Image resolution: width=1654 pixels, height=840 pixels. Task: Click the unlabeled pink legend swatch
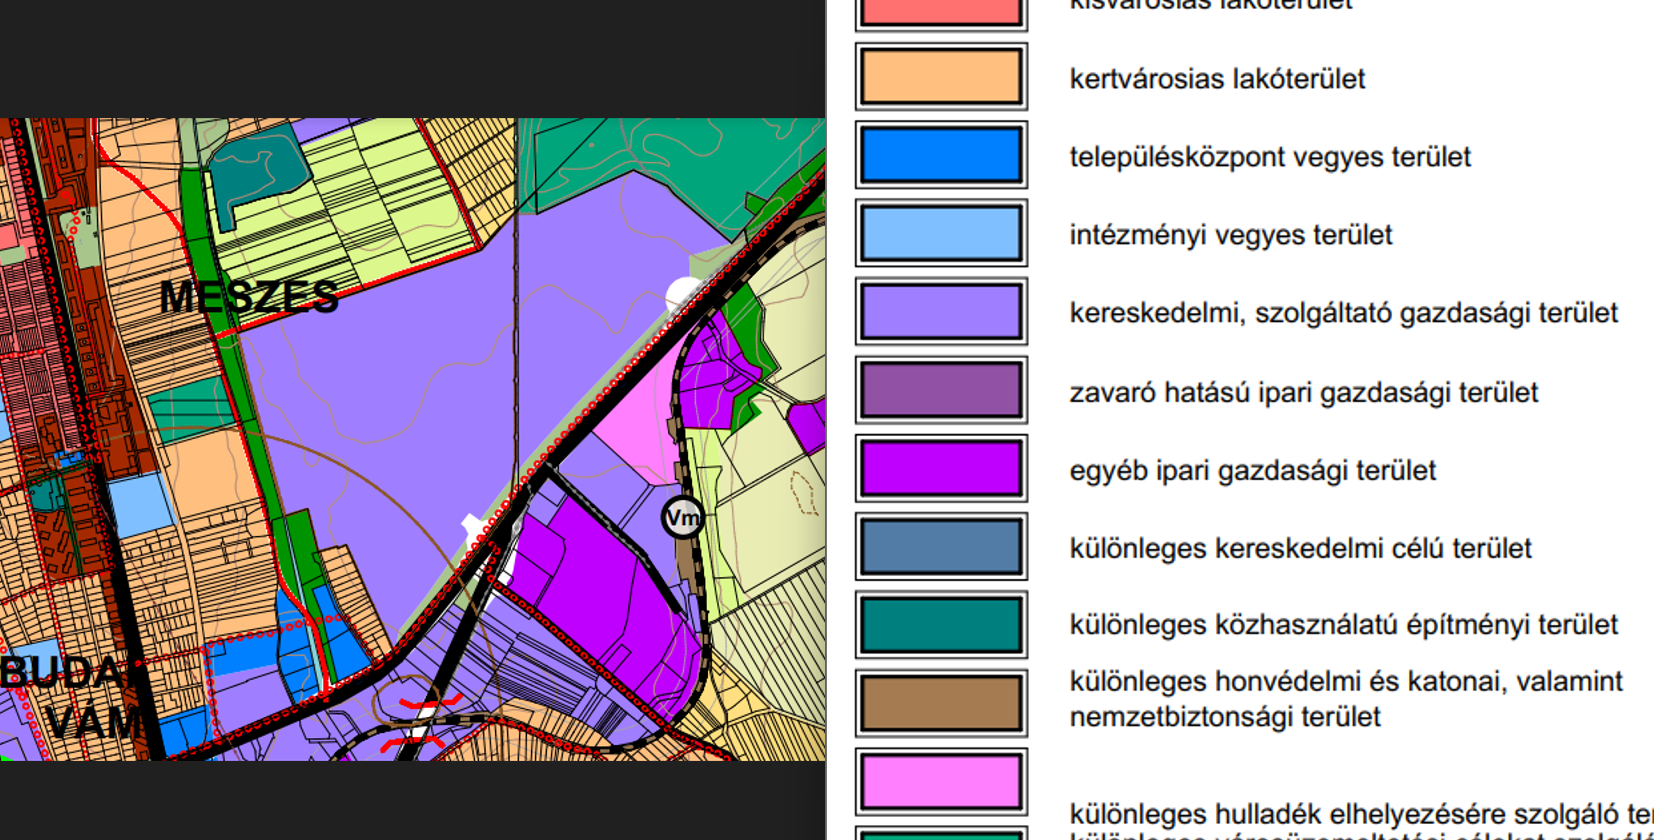[x=941, y=781]
